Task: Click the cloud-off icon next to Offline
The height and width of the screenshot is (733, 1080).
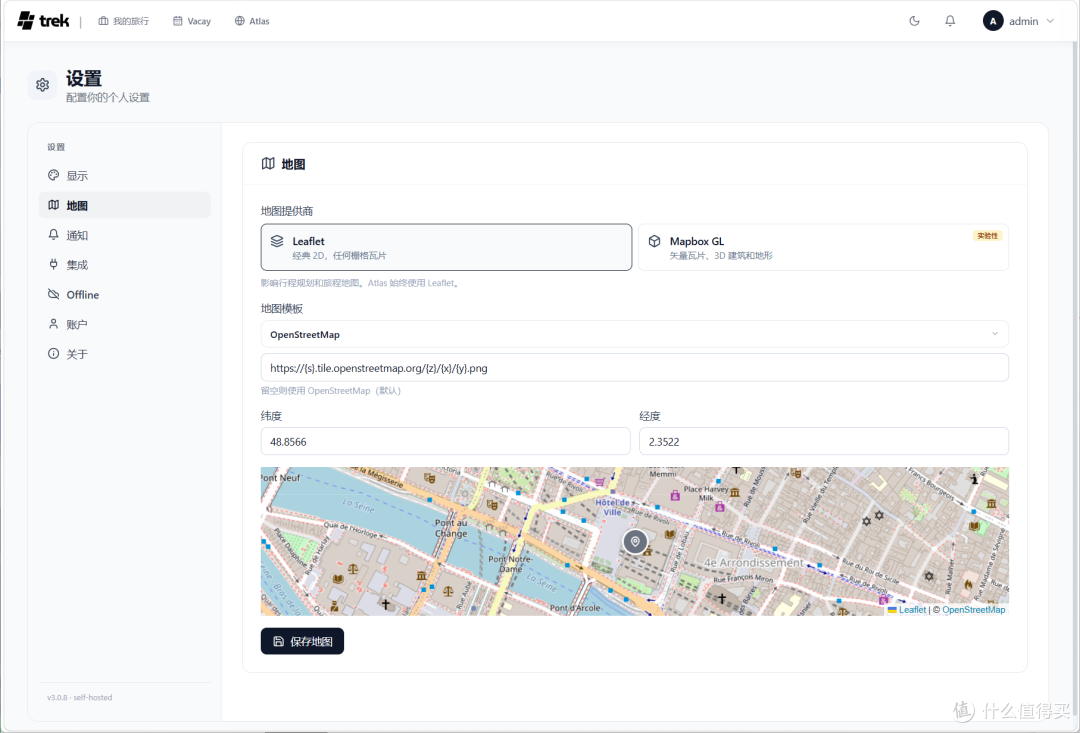Action: coord(53,294)
